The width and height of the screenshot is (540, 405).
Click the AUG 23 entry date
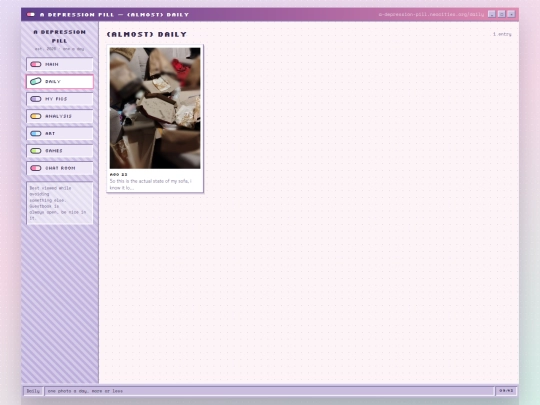[118, 175]
